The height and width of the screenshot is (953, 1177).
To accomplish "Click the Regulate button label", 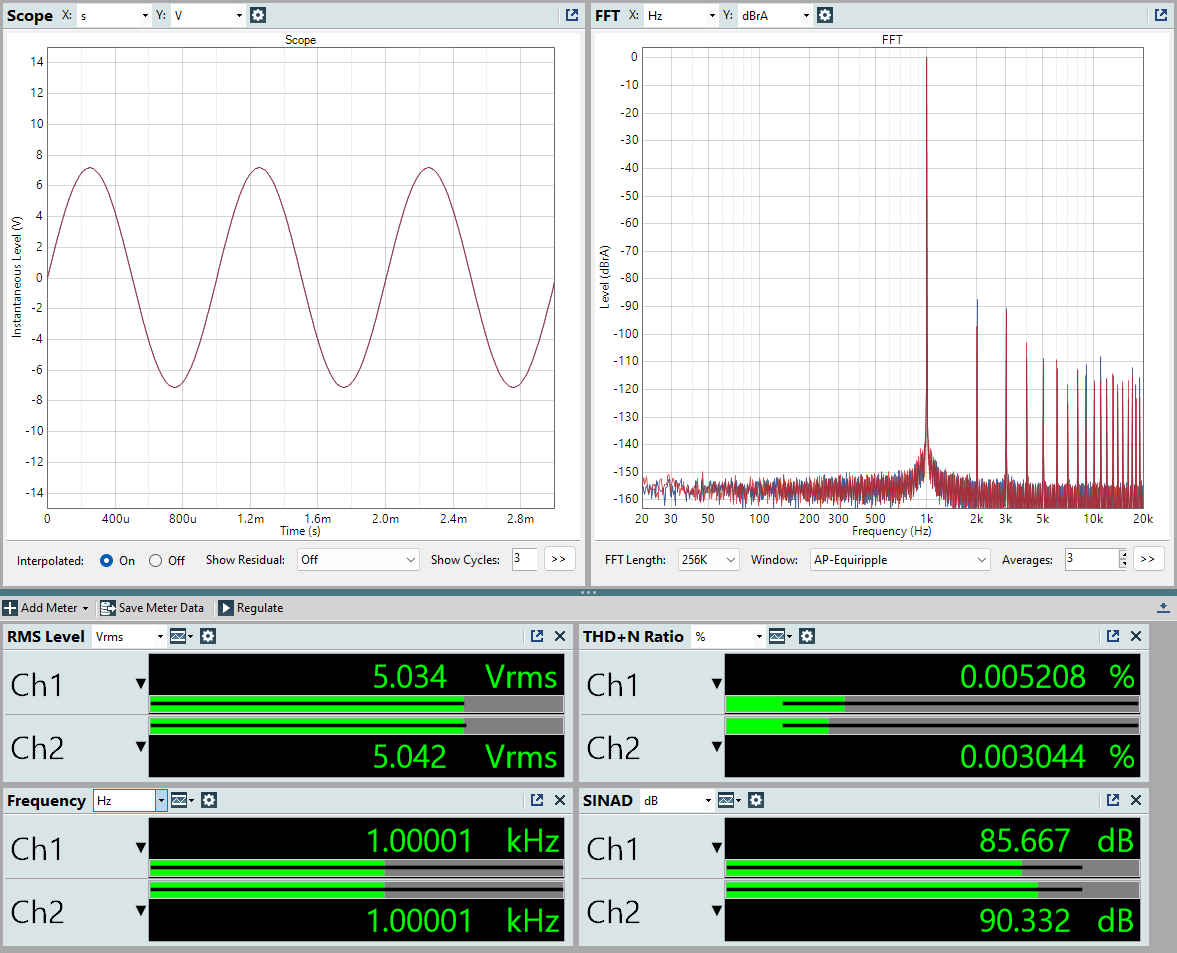I will coord(260,608).
